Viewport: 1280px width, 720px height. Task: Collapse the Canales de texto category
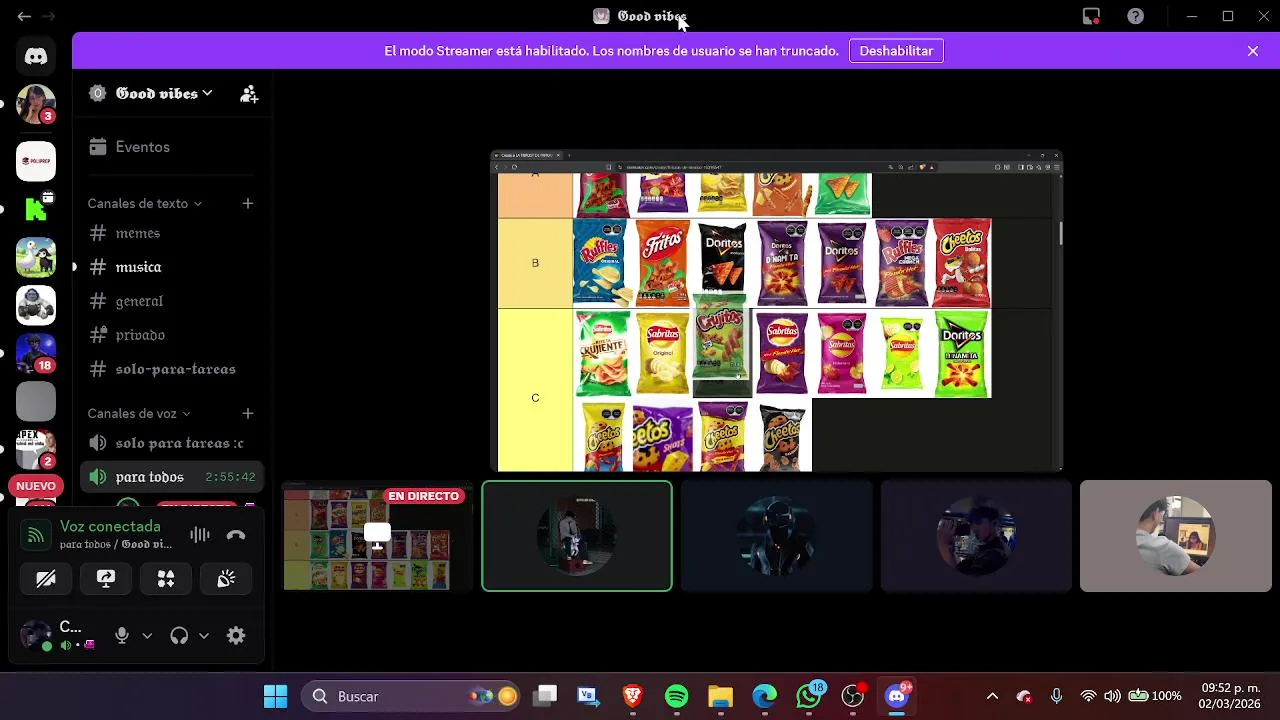[x=145, y=203]
